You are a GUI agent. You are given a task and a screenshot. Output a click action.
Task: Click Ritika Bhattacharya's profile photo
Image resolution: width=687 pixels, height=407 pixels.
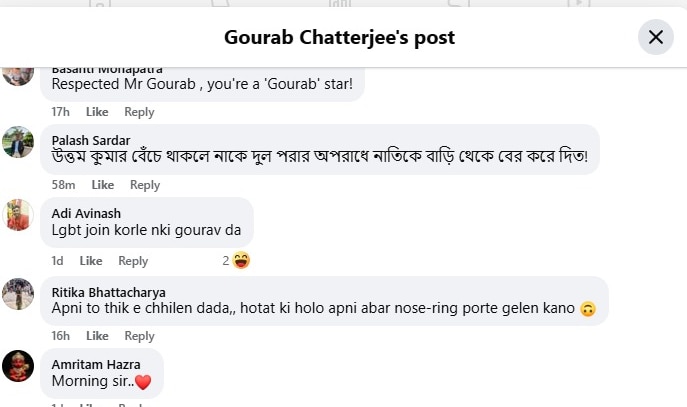[x=18, y=293]
